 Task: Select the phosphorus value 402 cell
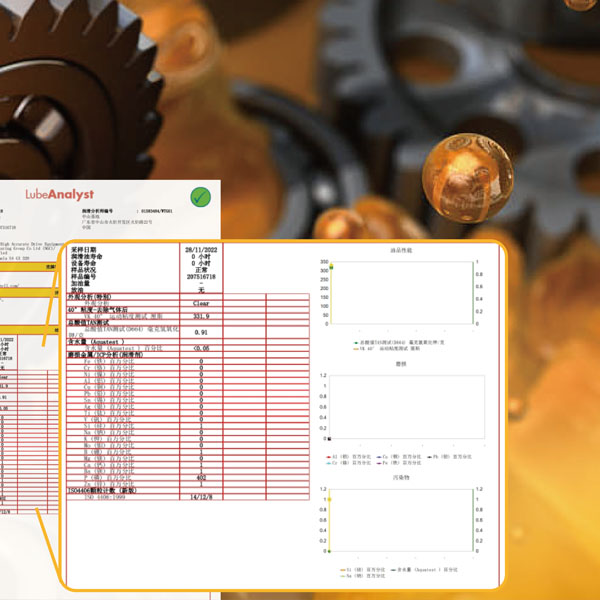200,478
